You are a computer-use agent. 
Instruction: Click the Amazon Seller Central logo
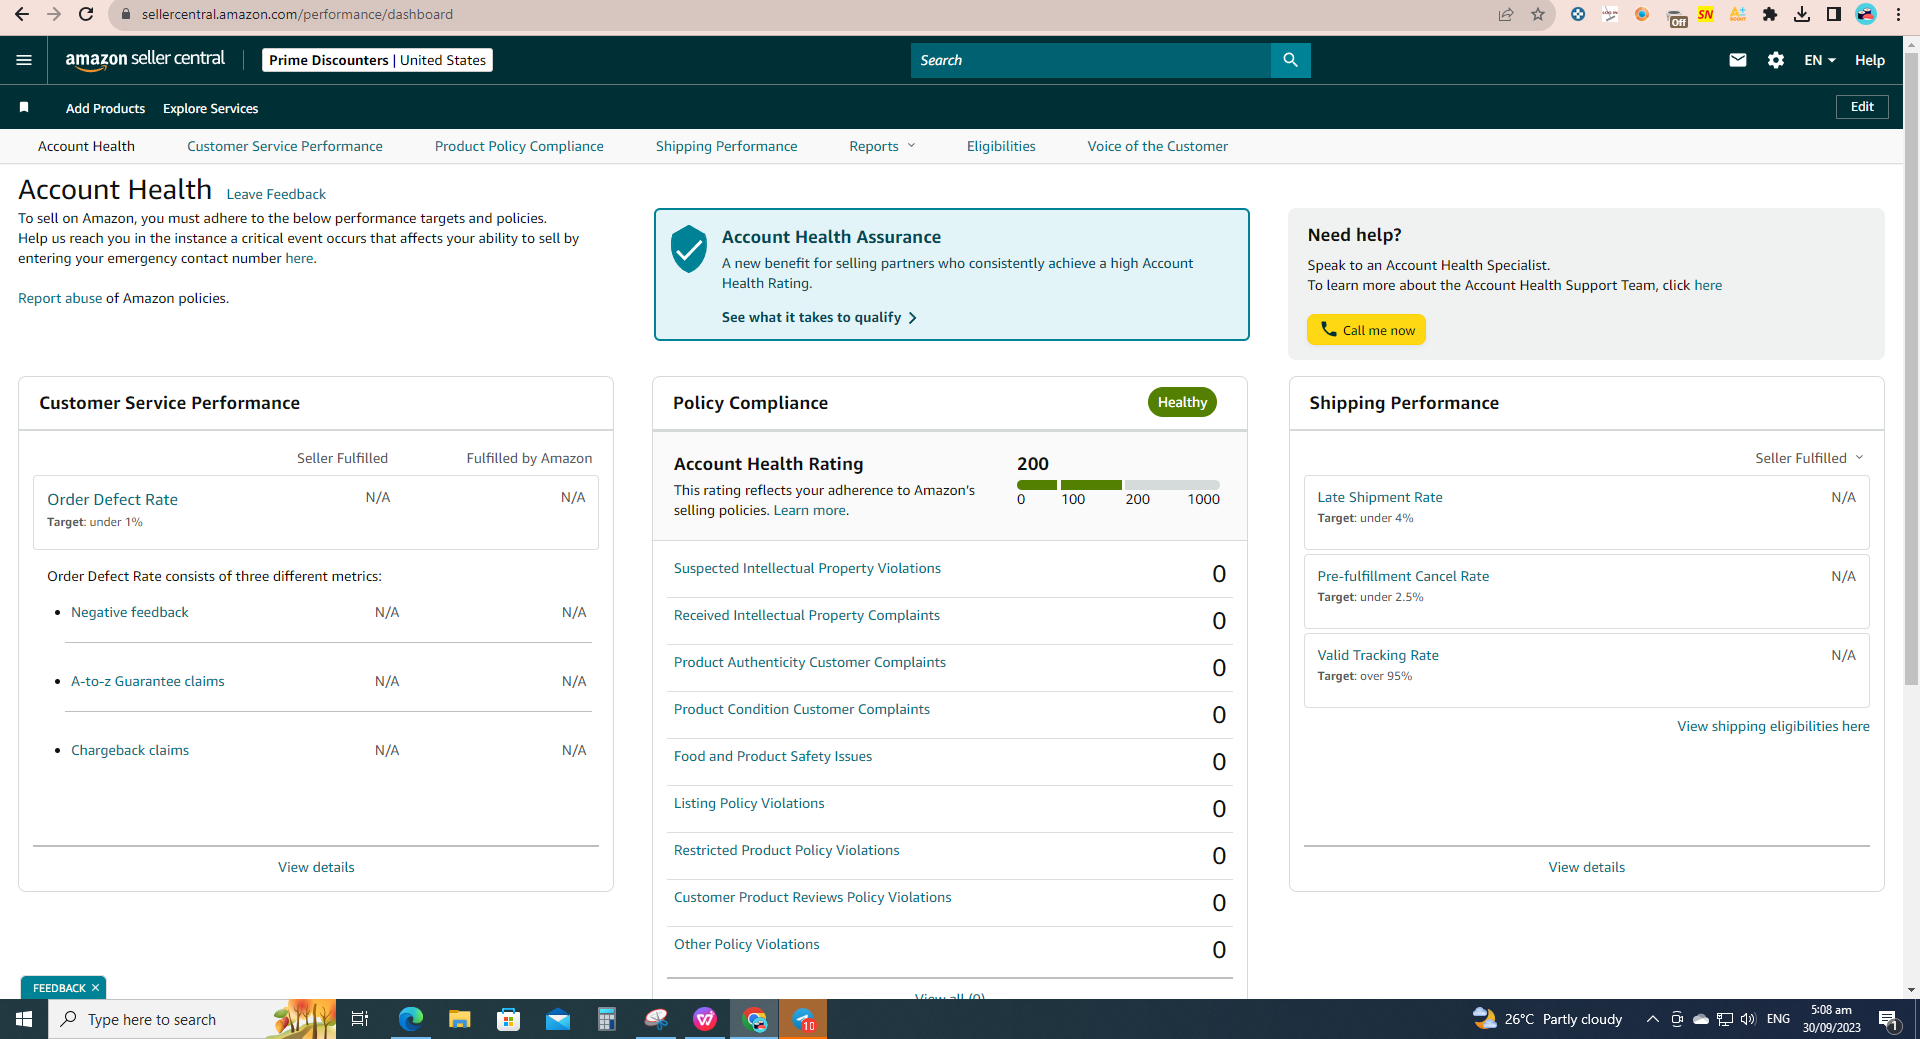tap(145, 59)
